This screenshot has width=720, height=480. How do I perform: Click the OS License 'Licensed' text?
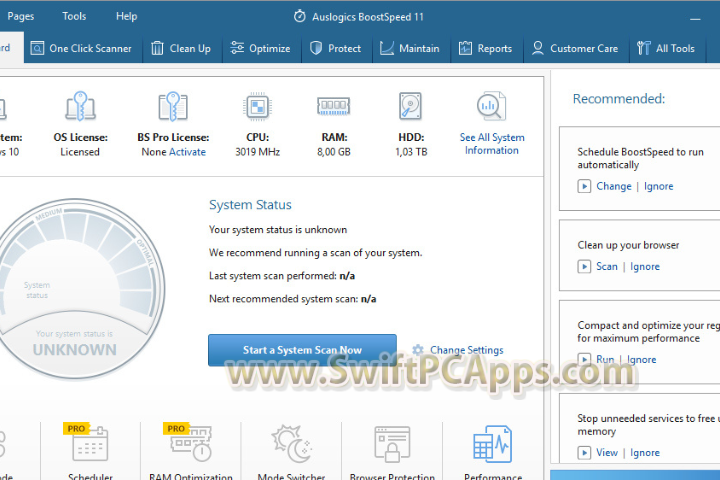(x=80, y=152)
